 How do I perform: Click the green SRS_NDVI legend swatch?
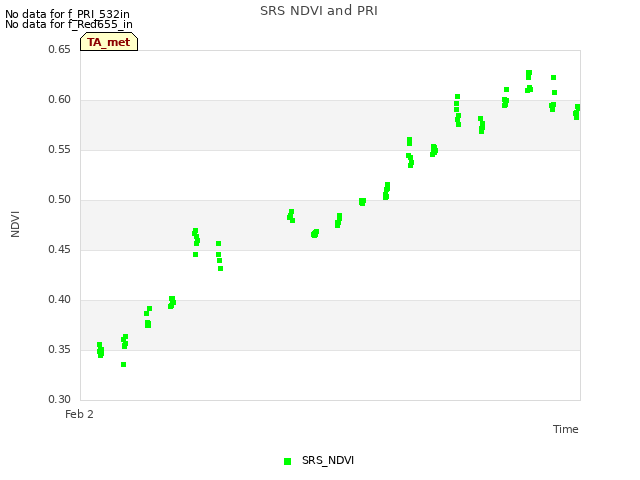(x=287, y=461)
